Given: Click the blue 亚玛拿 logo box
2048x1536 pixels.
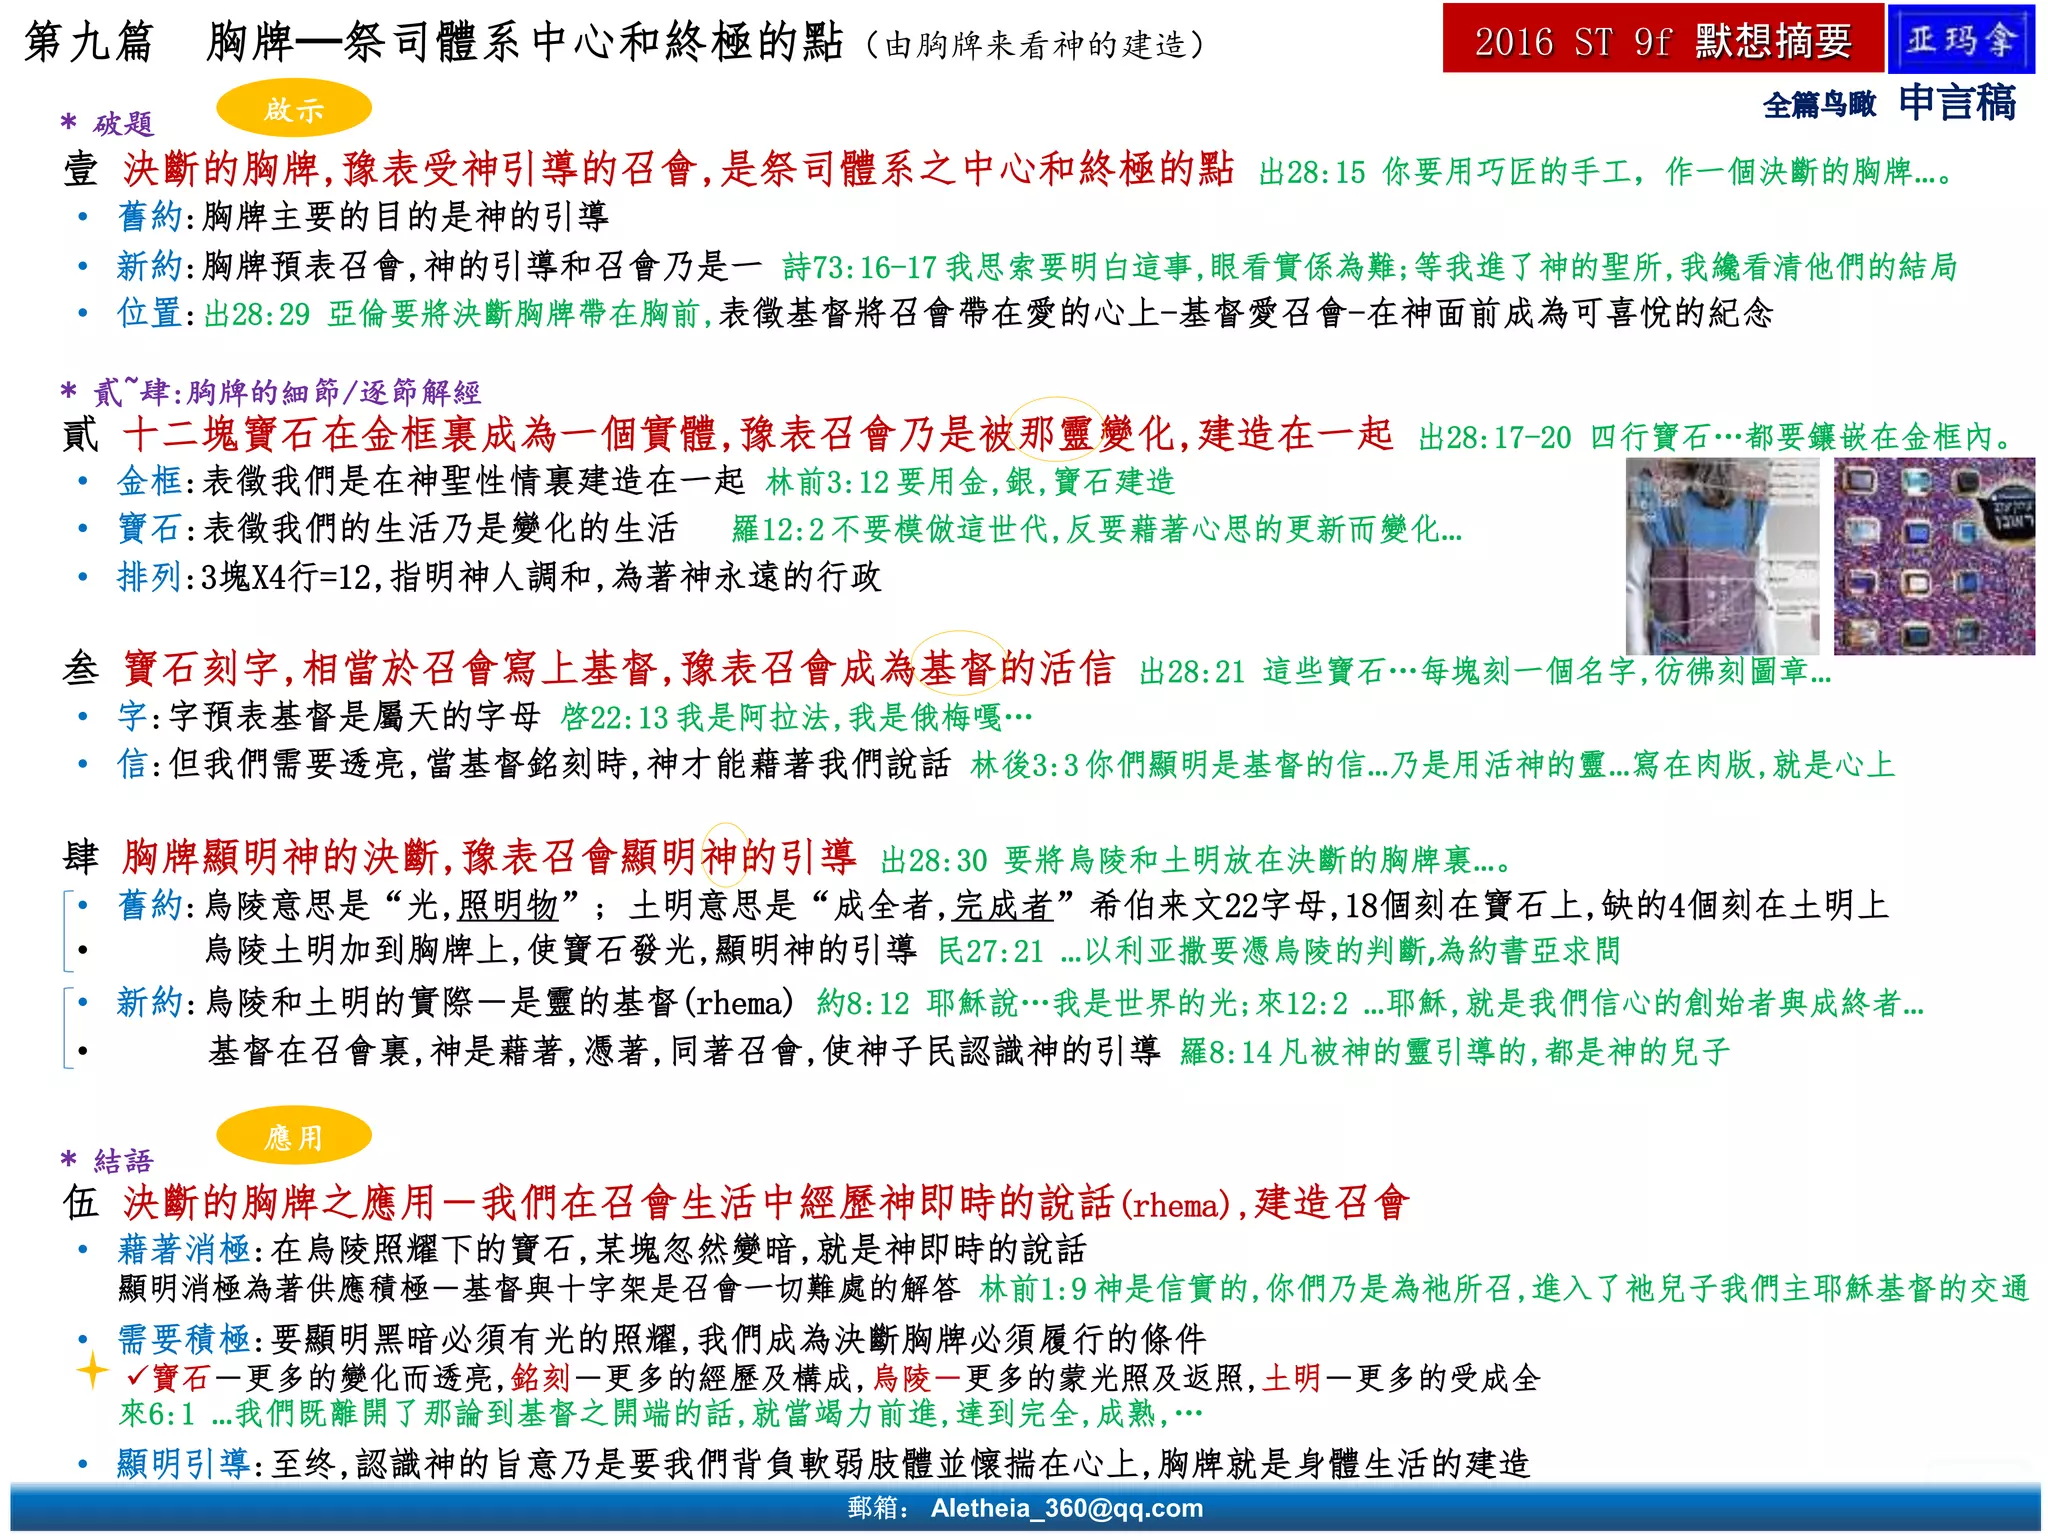Looking at the screenshot, I should pos(1960,40).
